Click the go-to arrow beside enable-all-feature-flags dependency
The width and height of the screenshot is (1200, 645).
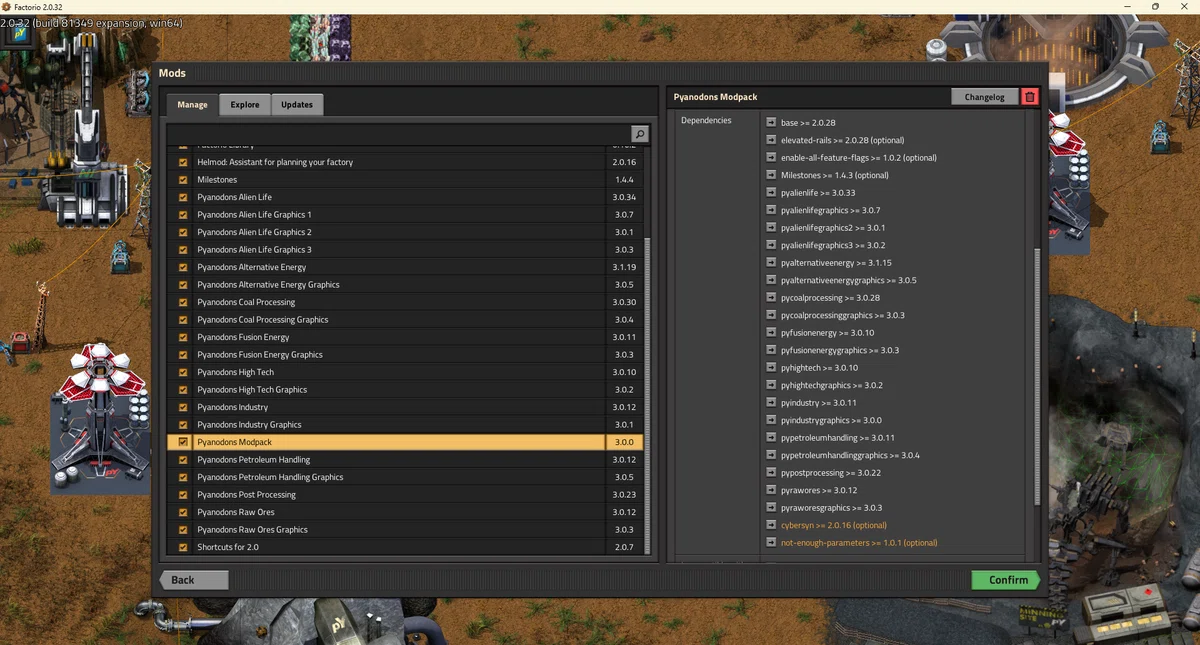(771, 157)
